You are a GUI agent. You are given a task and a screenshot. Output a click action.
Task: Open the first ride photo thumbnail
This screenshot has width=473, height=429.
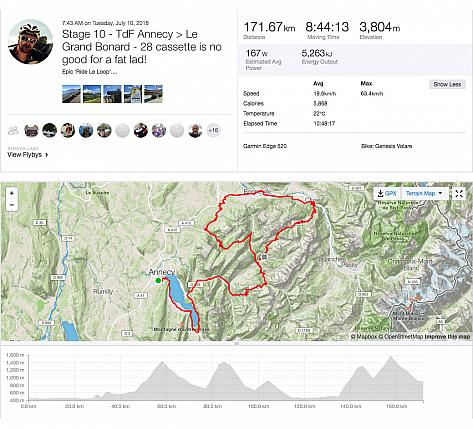[71, 94]
